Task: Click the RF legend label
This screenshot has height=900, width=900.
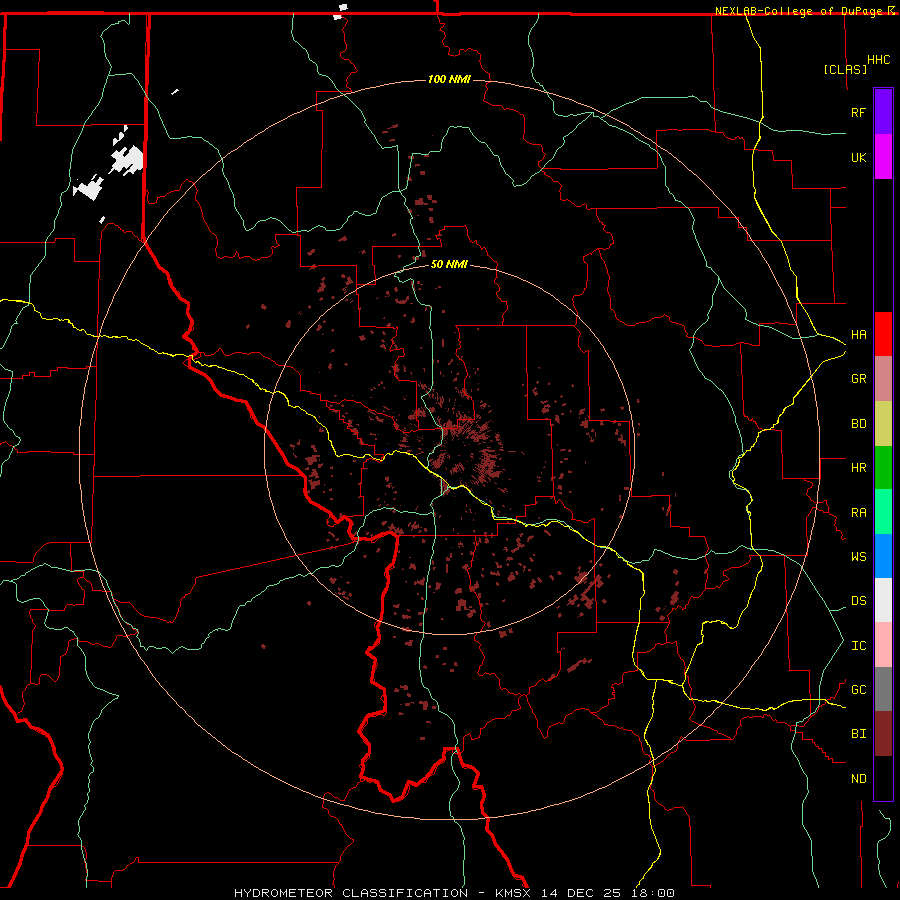Action: [x=858, y=112]
